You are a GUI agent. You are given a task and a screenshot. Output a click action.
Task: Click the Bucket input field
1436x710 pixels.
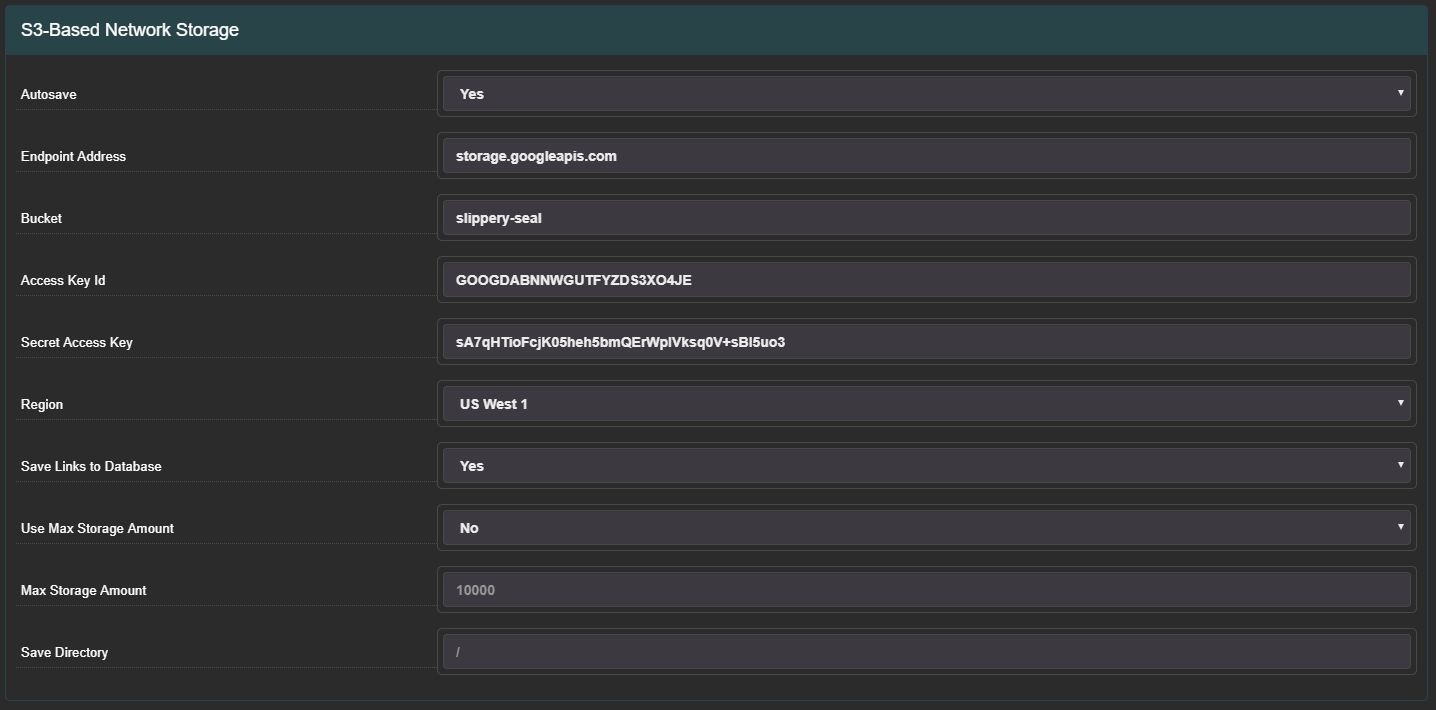pos(927,218)
